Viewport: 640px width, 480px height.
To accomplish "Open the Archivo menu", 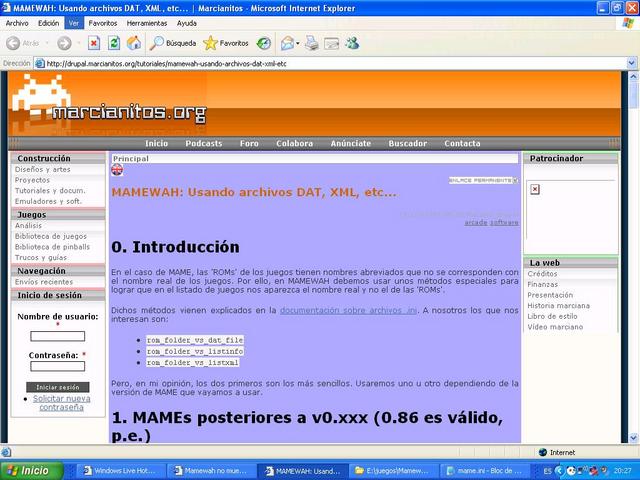I will [17, 23].
